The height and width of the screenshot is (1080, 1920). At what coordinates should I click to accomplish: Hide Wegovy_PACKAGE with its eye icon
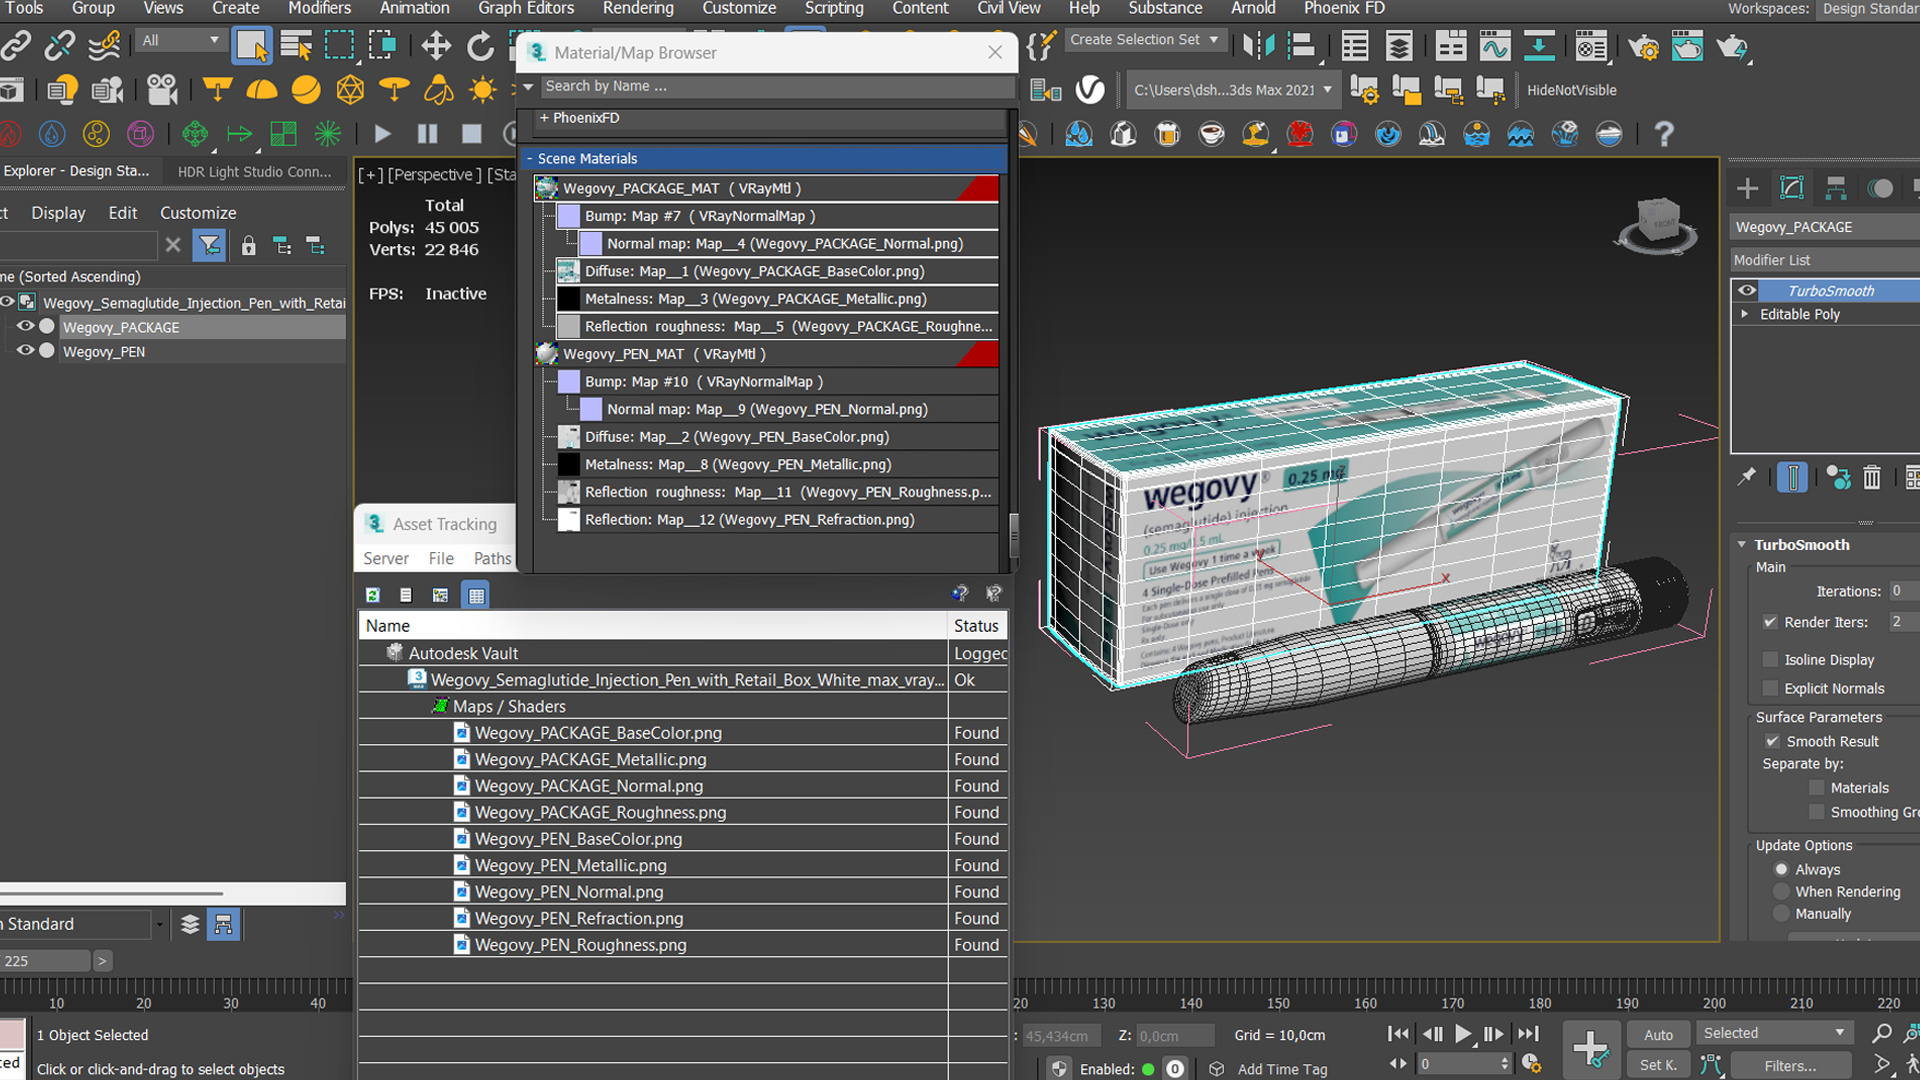[x=25, y=327]
